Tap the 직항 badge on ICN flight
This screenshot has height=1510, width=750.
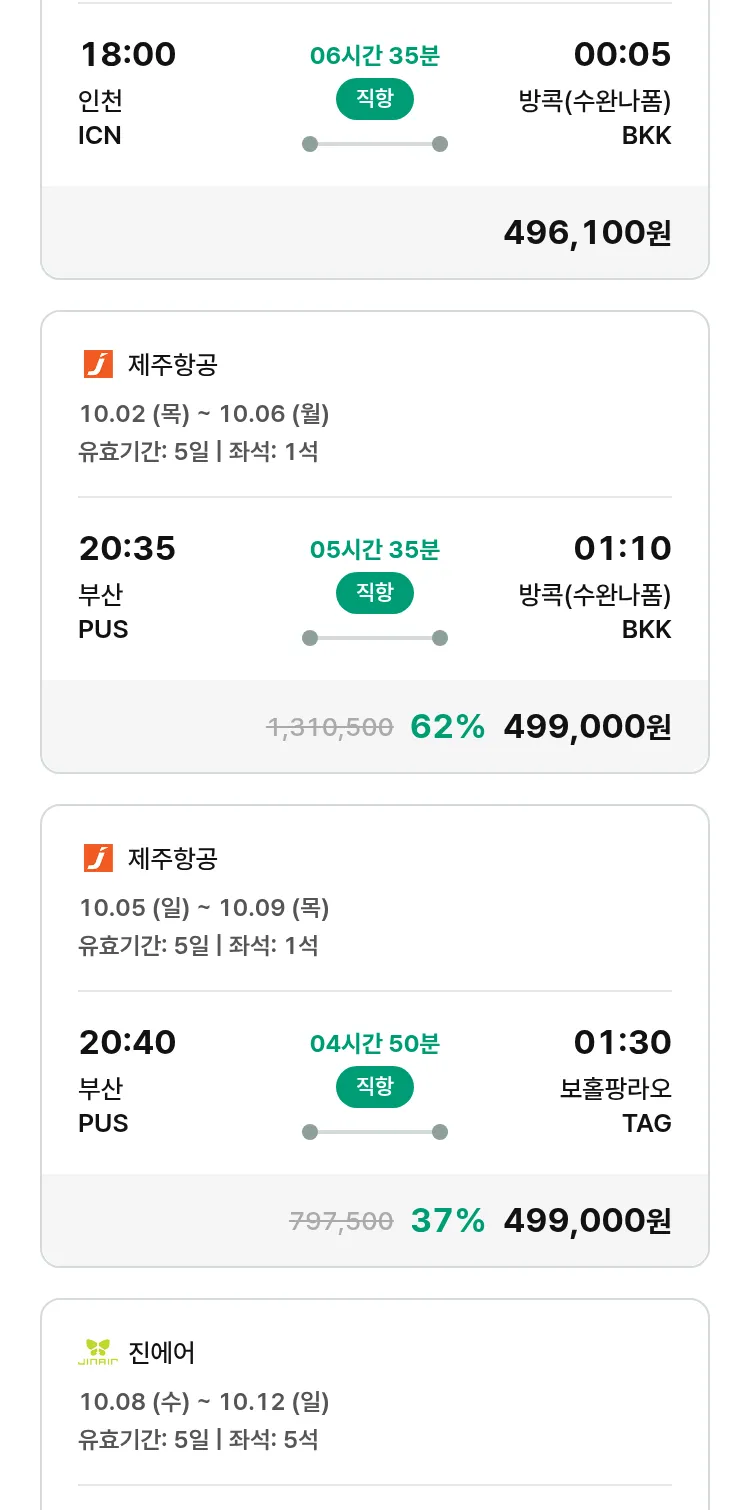pyautogui.click(x=374, y=99)
